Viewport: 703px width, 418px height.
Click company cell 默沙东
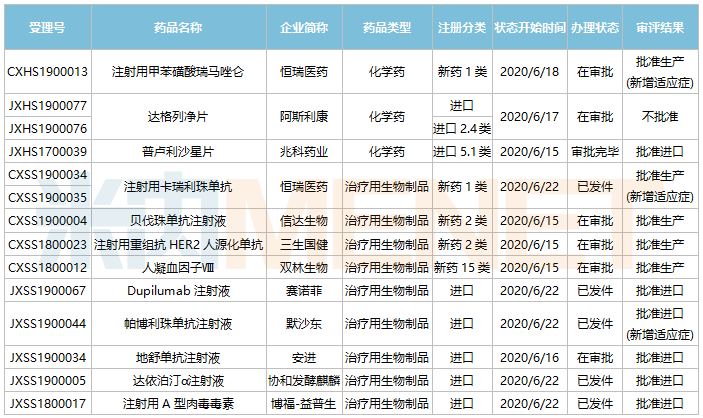[304, 323]
